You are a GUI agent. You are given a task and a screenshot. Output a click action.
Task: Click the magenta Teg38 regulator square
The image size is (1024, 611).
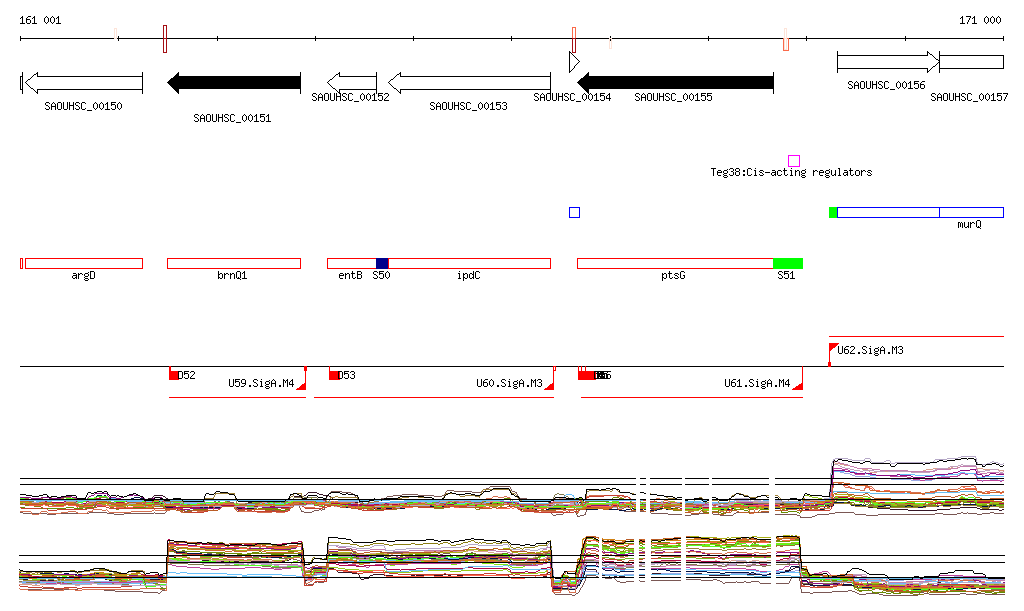click(x=794, y=161)
